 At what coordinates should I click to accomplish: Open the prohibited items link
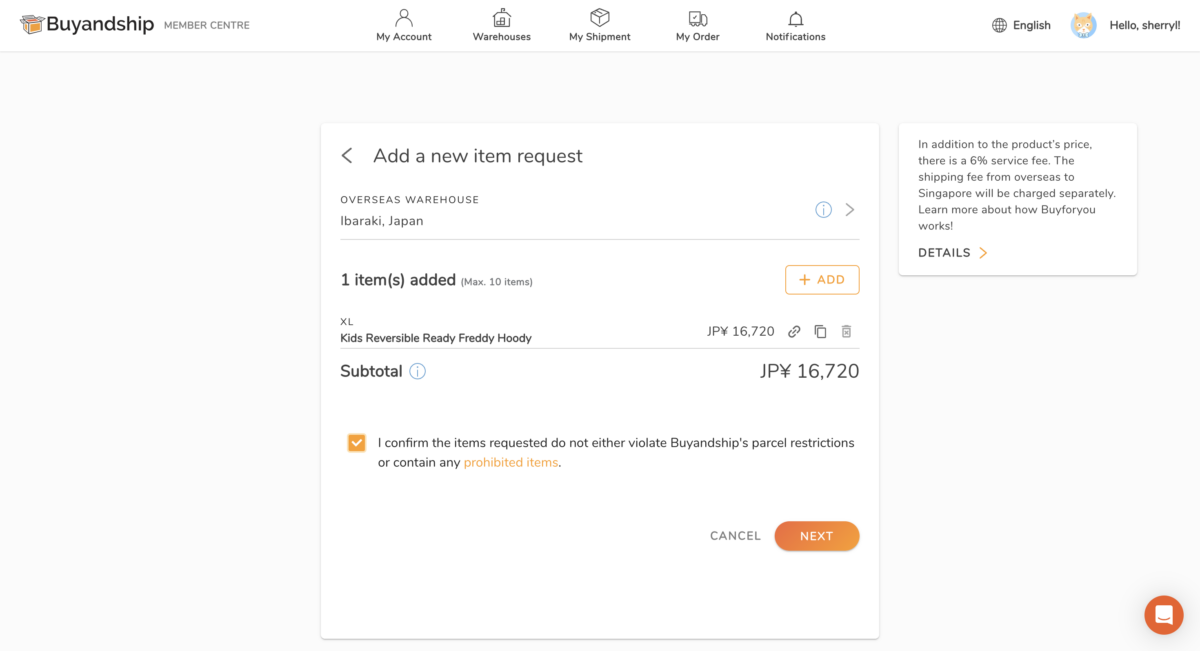(x=511, y=463)
